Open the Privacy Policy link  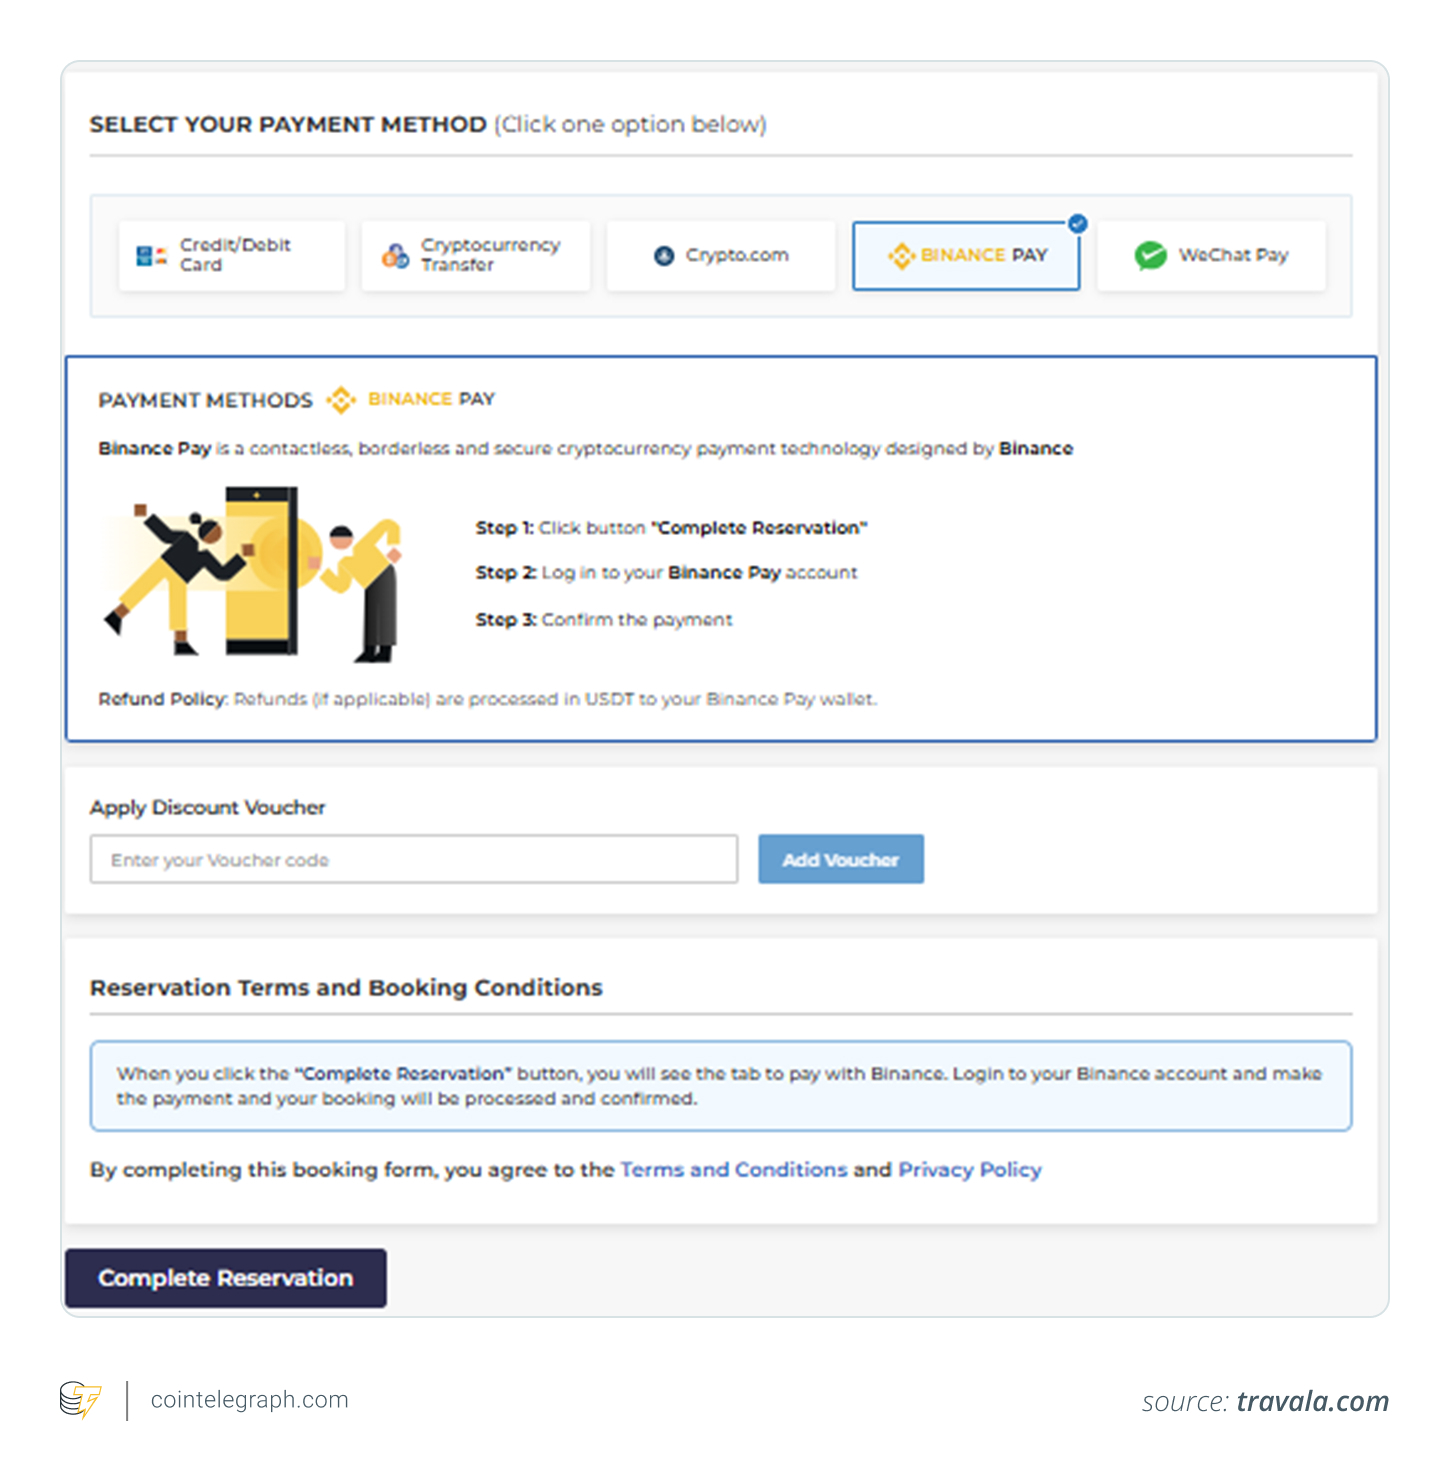(969, 1170)
